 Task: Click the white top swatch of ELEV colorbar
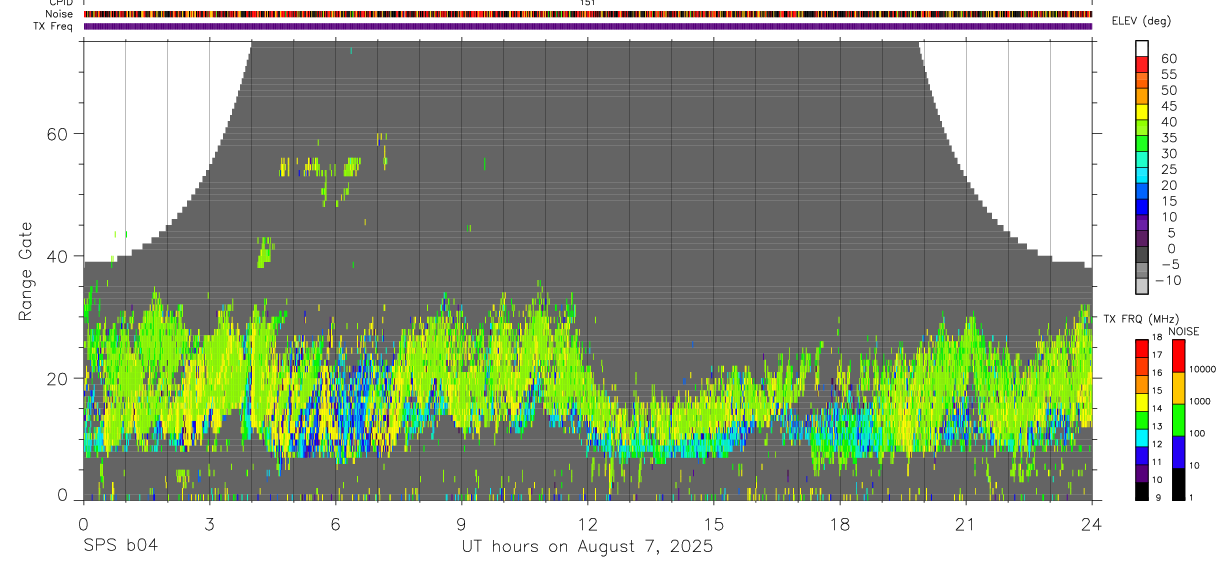[x=1142, y=48]
